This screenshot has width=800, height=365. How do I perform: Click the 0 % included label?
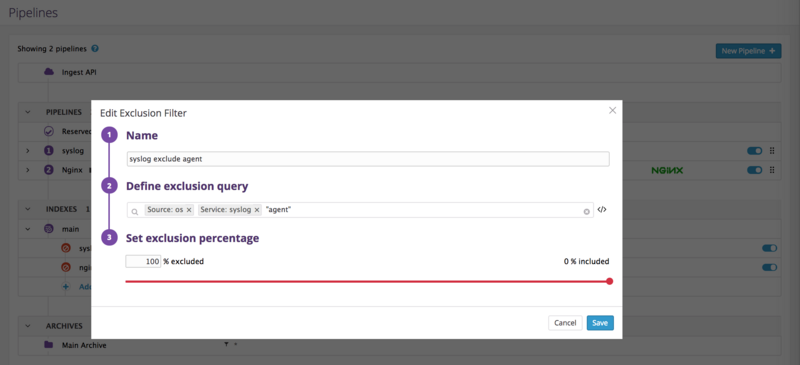point(586,261)
